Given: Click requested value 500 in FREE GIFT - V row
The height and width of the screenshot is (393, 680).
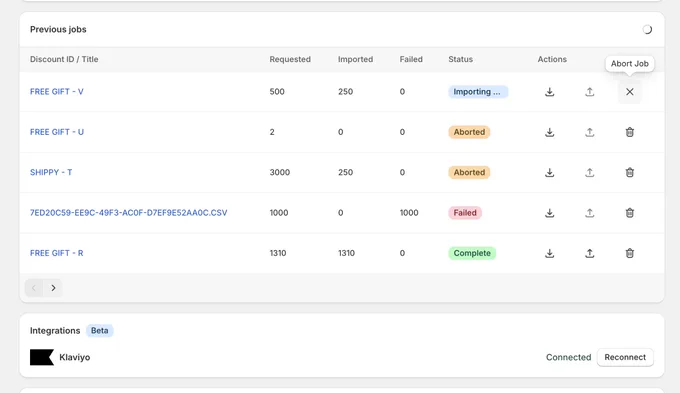Looking at the screenshot, I should pyautogui.click(x=277, y=92).
